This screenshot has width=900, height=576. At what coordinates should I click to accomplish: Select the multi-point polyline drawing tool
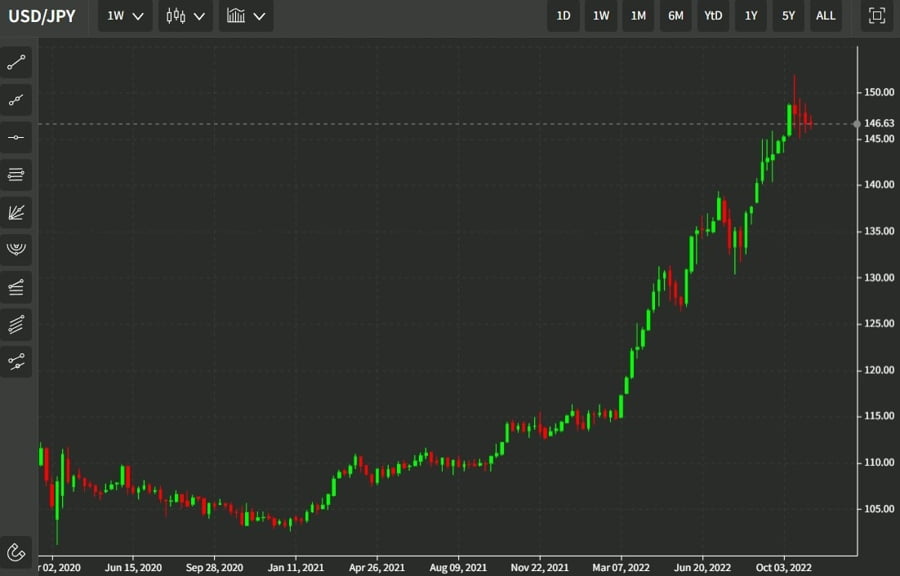click(x=16, y=100)
